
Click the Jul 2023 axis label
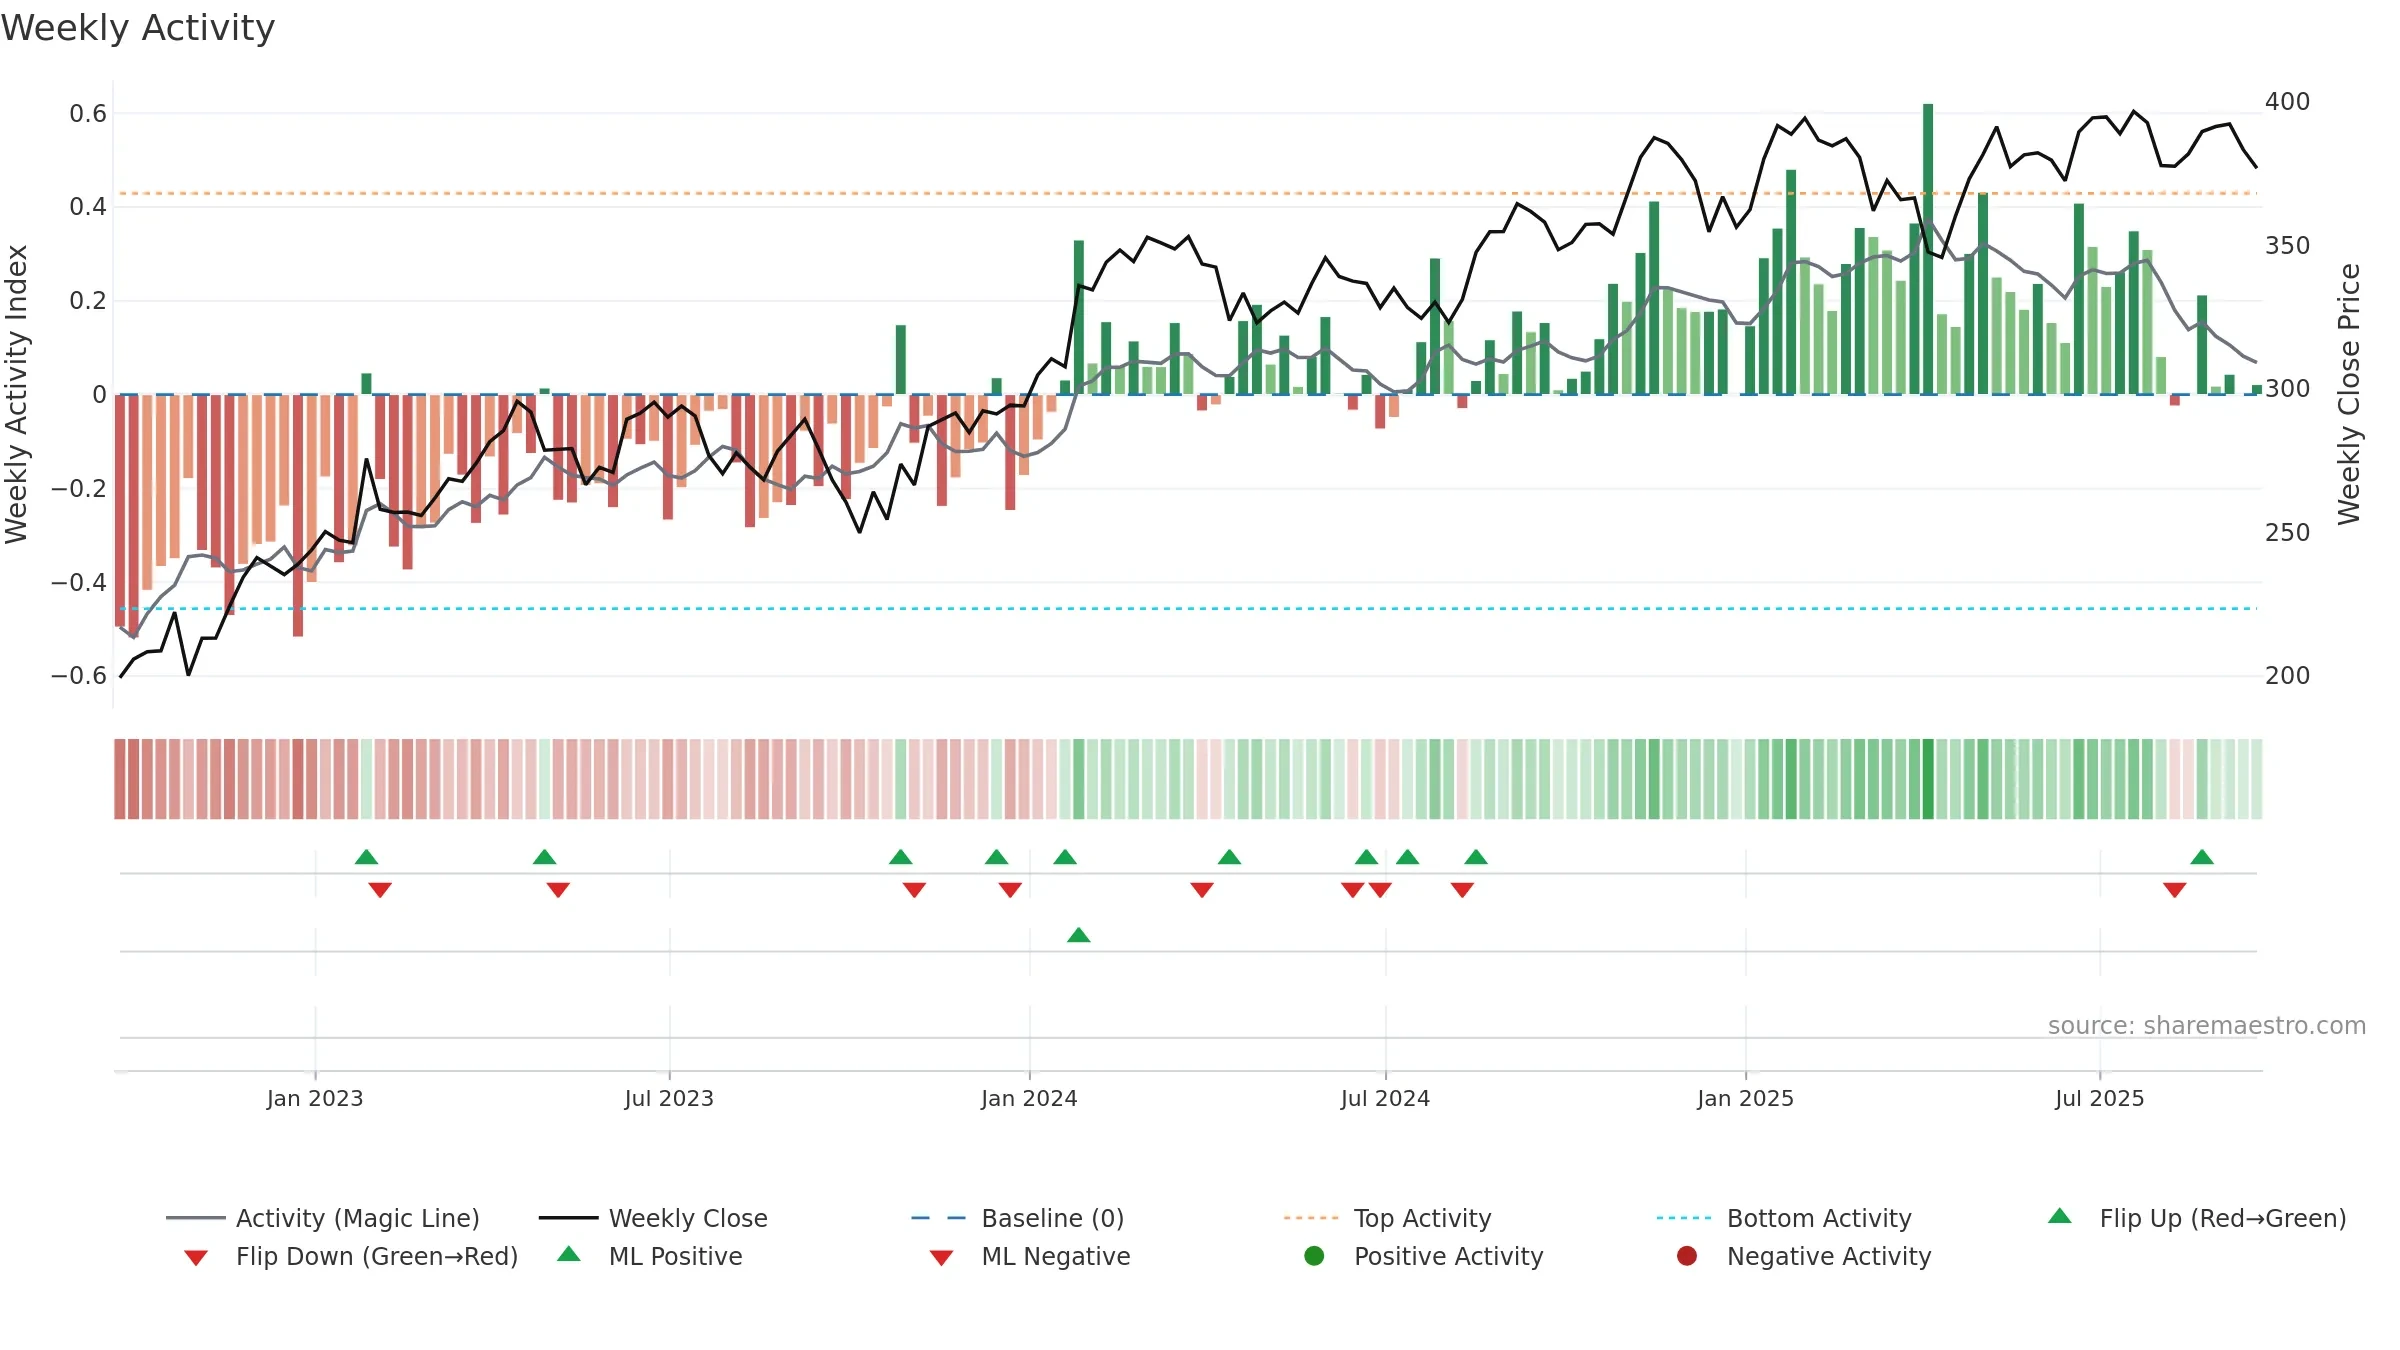point(669,1098)
